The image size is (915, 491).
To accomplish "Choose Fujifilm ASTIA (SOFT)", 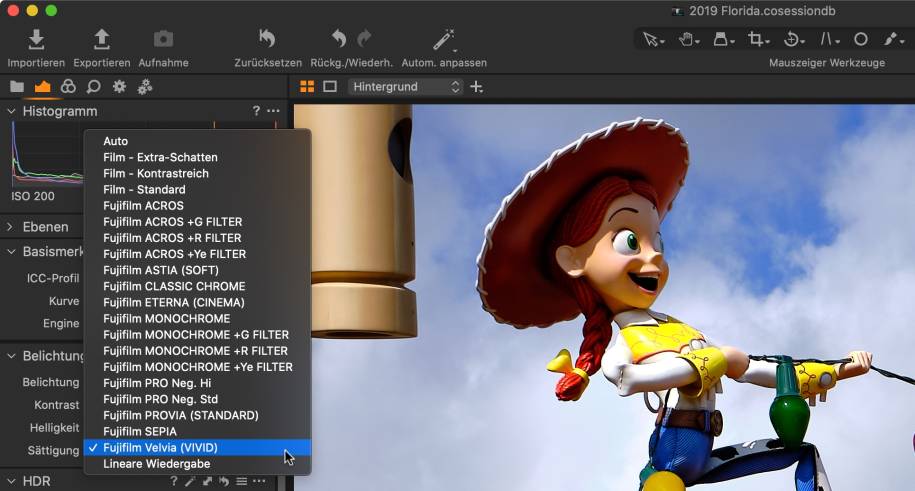I will tap(197, 270).
